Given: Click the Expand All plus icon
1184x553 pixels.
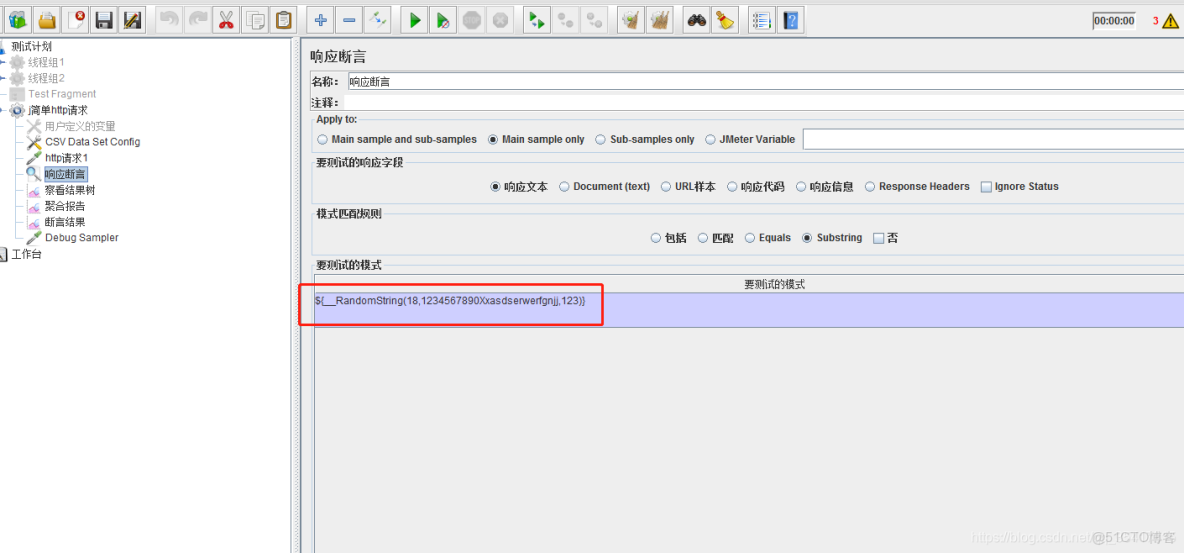Looking at the screenshot, I should tap(320, 20).
